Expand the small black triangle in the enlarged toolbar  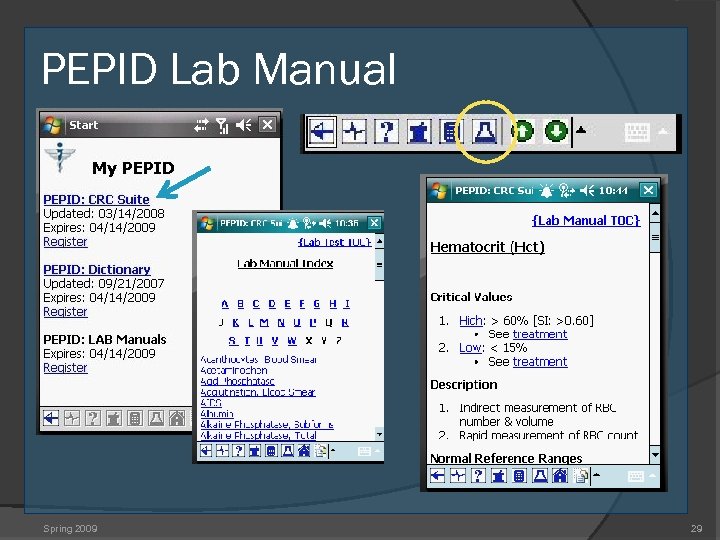click(x=581, y=130)
